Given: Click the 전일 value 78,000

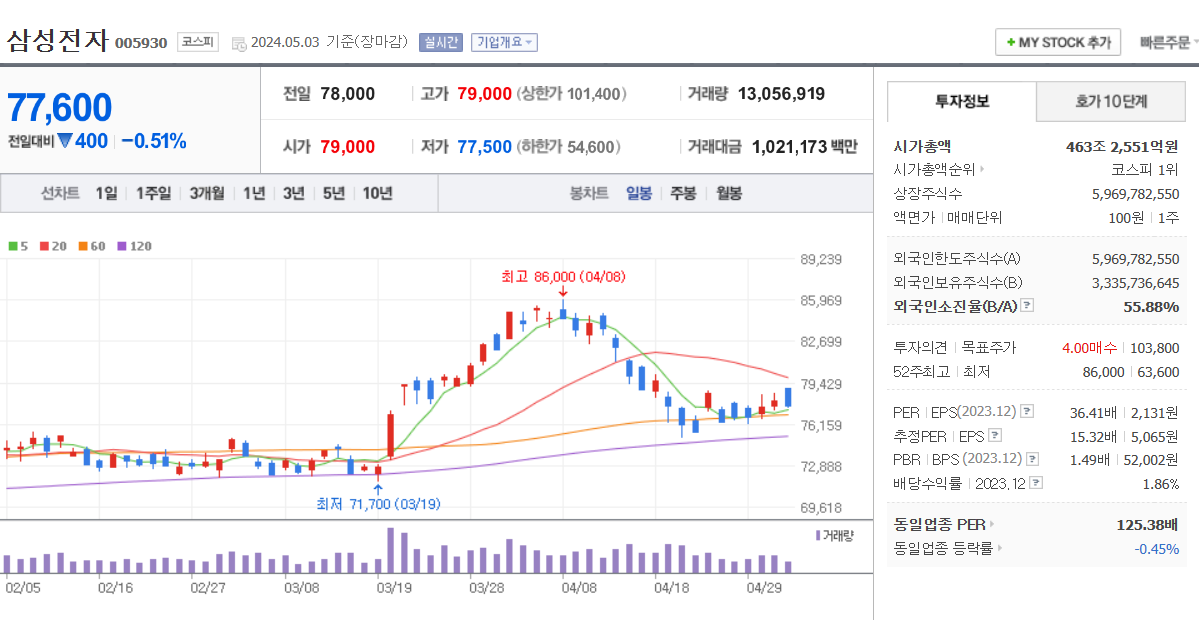Looking at the screenshot, I should (x=348, y=94).
